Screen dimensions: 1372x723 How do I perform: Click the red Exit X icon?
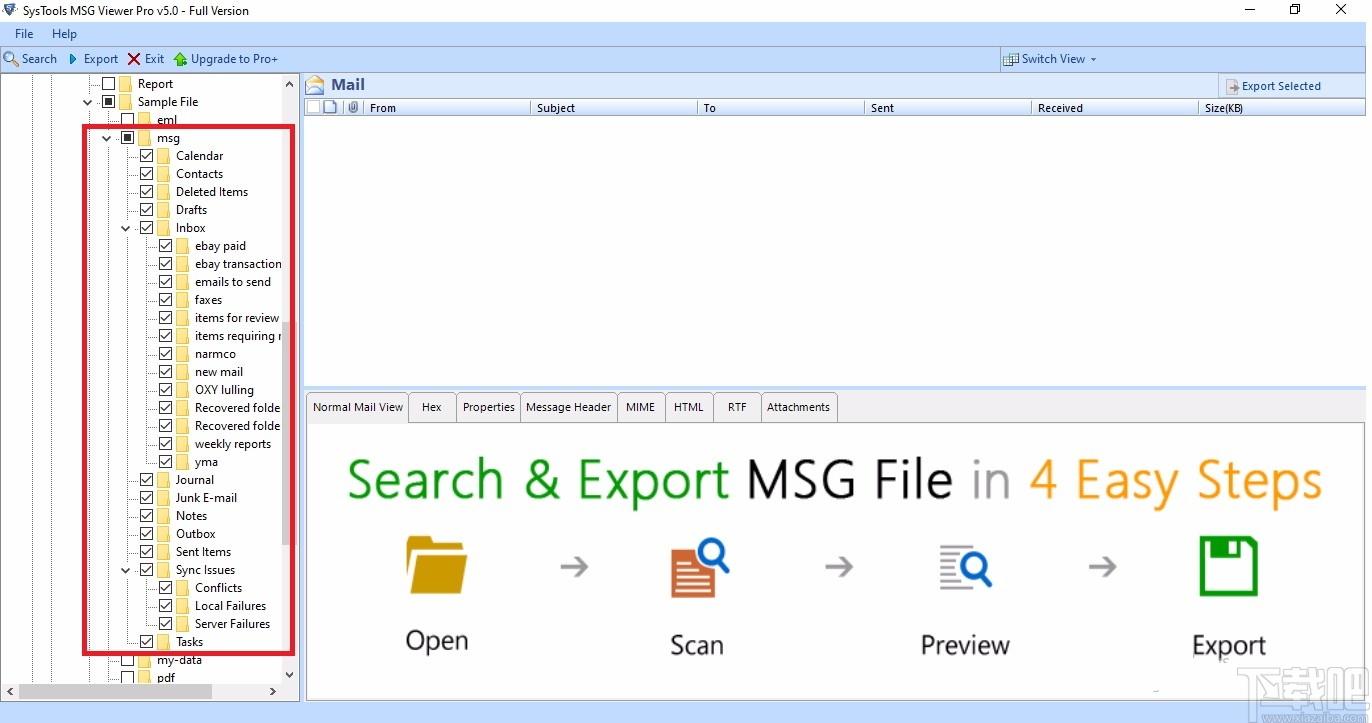point(134,59)
